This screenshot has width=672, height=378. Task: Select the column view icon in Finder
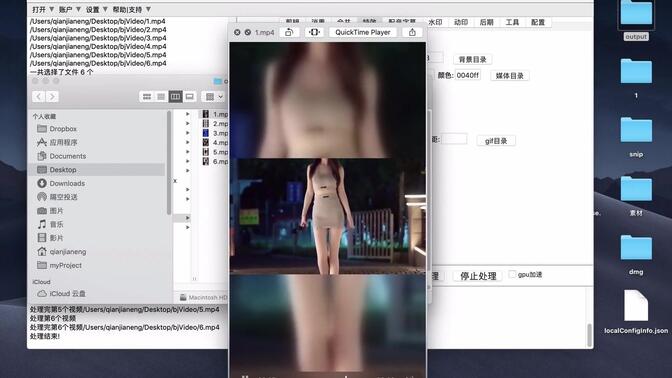tap(175, 96)
